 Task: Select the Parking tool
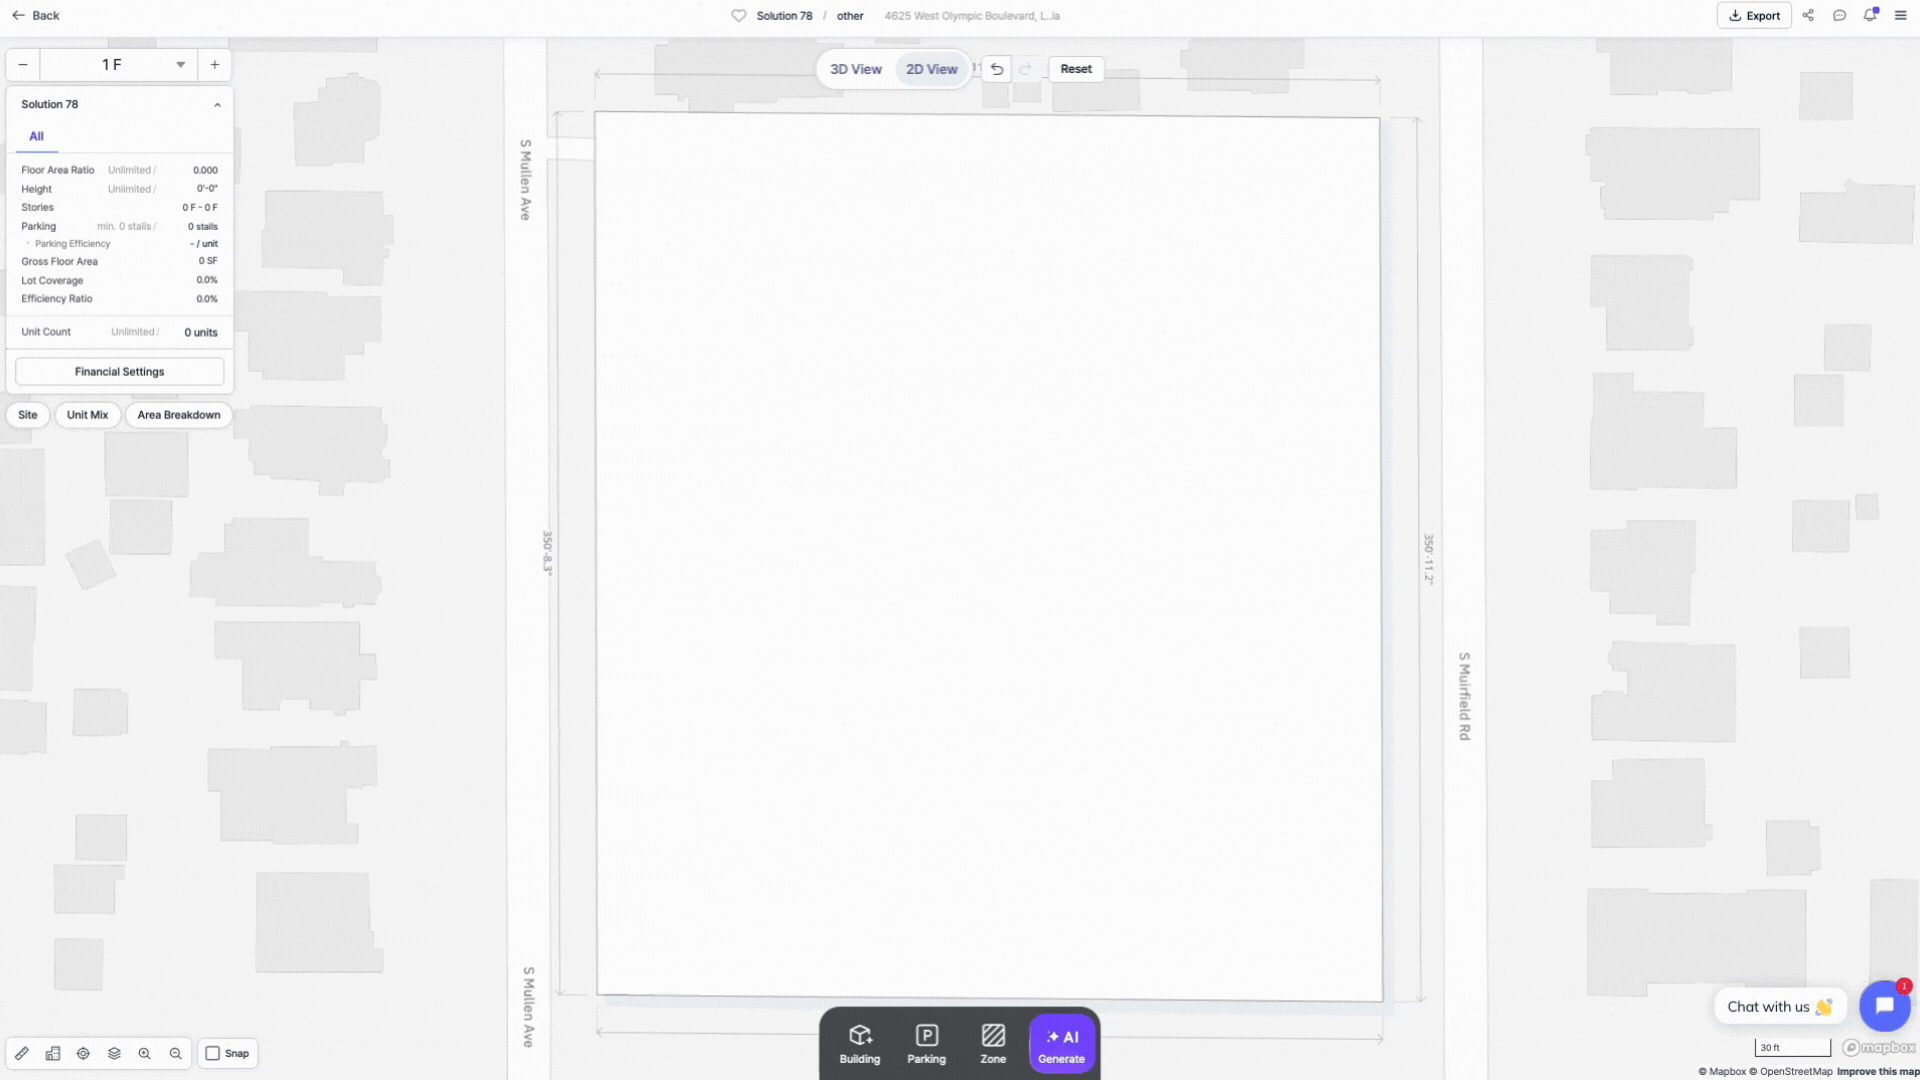926,1043
